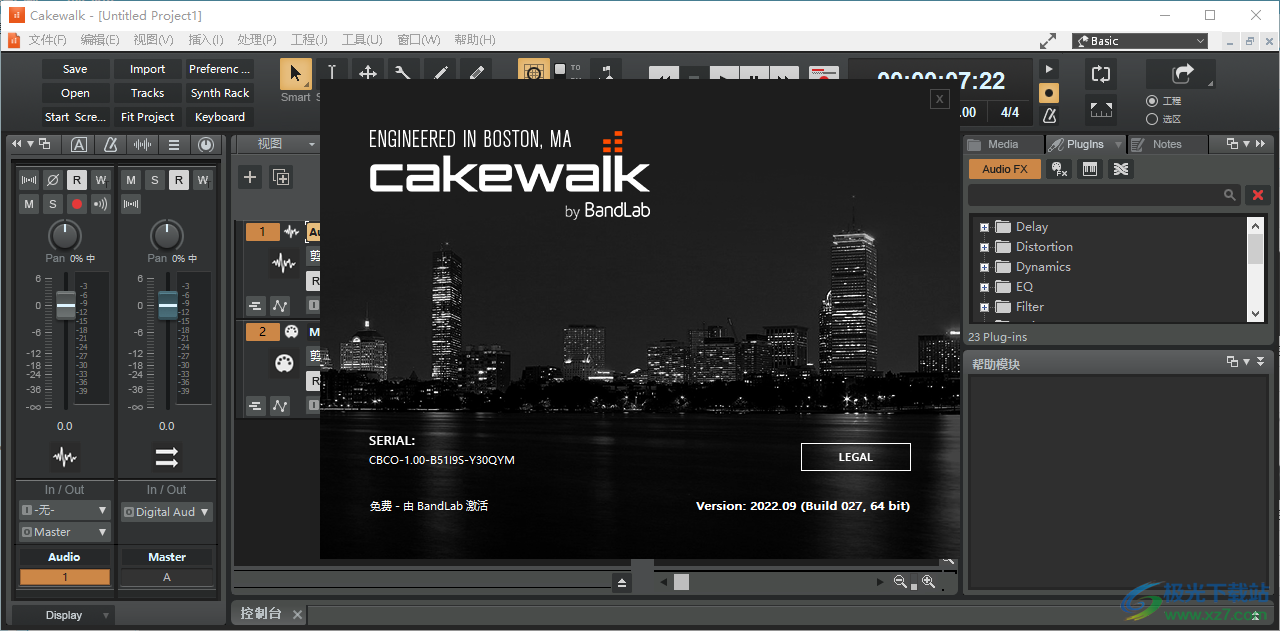Add a new track with plus button
Image resolution: width=1280 pixels, height=631 pixels.
click(x=250, y=178)
